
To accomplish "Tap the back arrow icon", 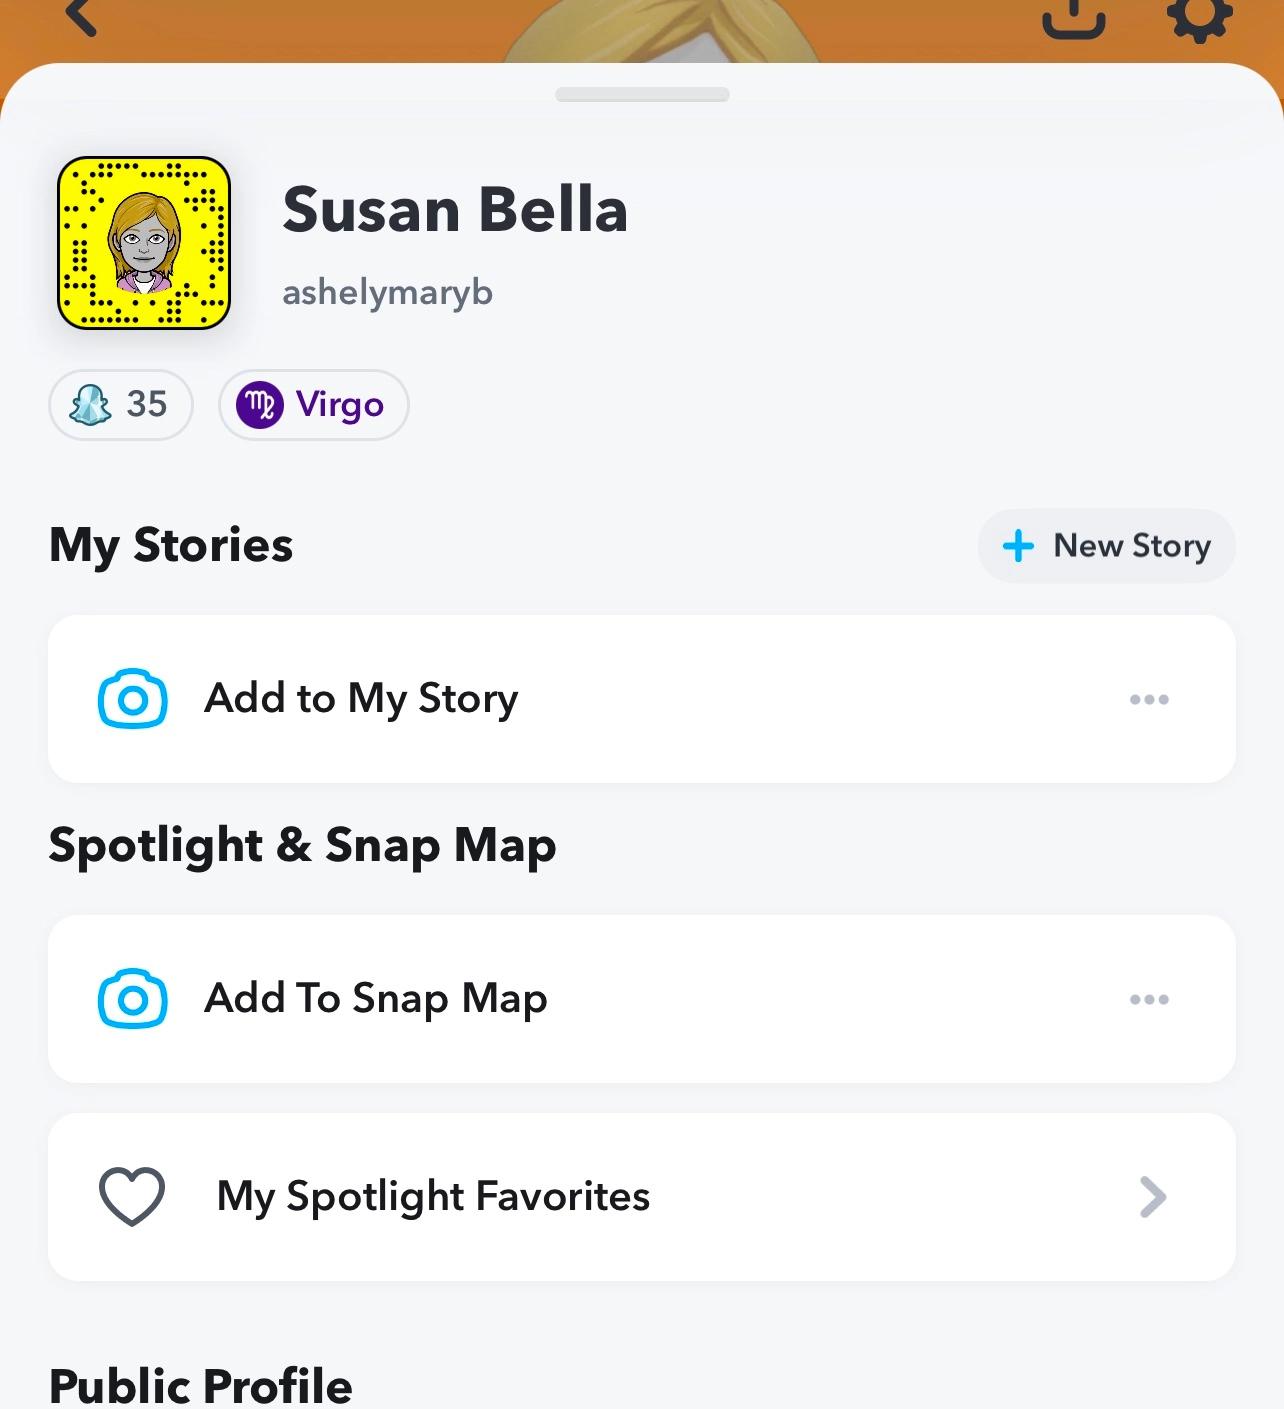I will click(x=80, y=16).
